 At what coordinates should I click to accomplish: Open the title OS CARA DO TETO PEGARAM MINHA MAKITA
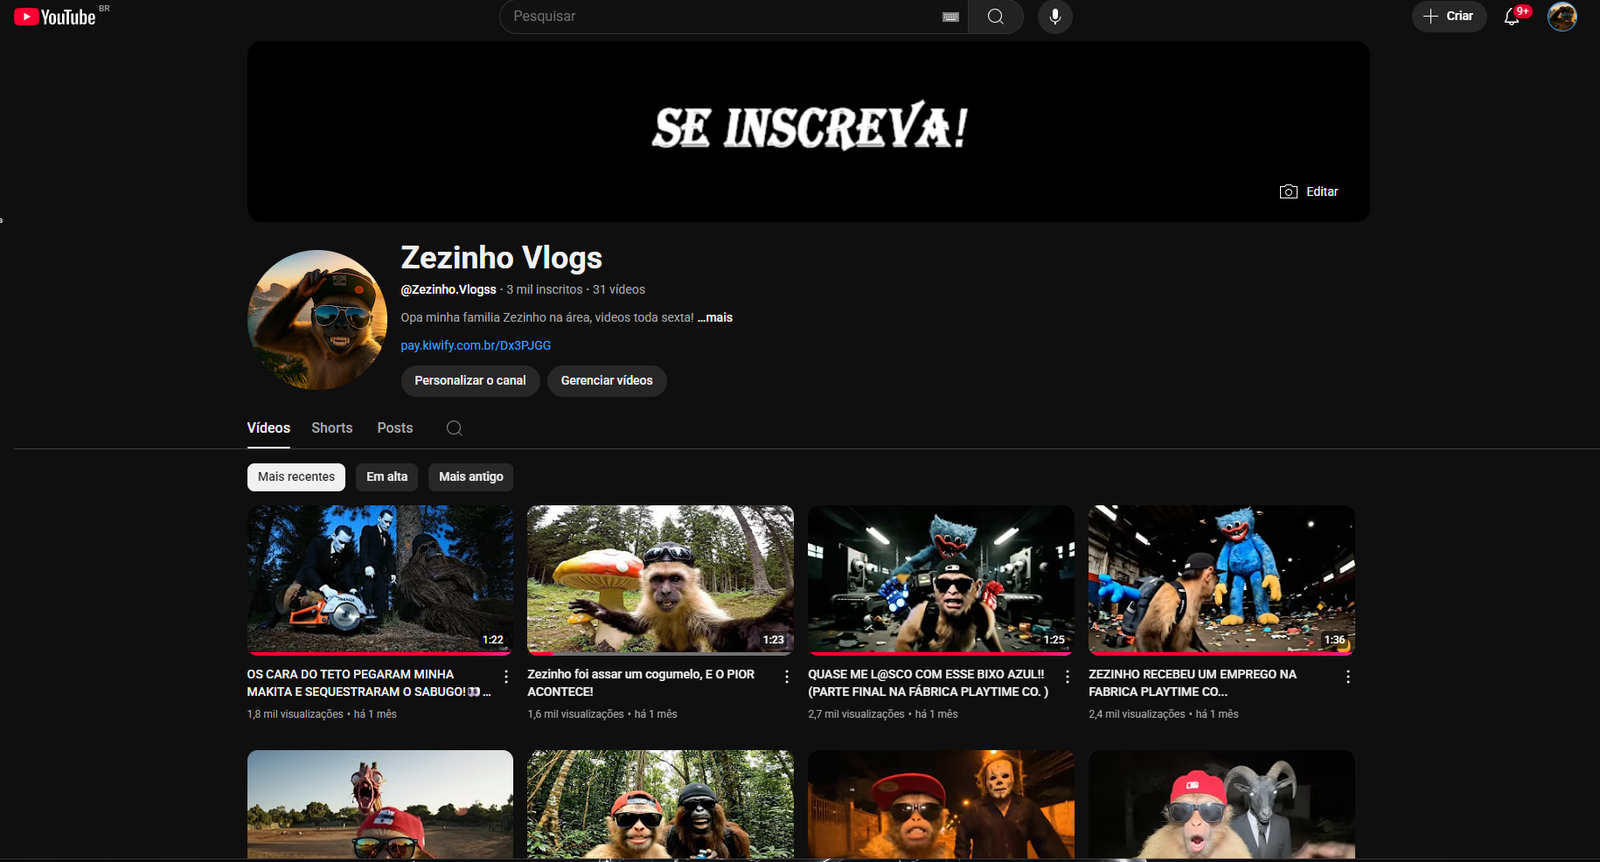click(x=369, y=683)
